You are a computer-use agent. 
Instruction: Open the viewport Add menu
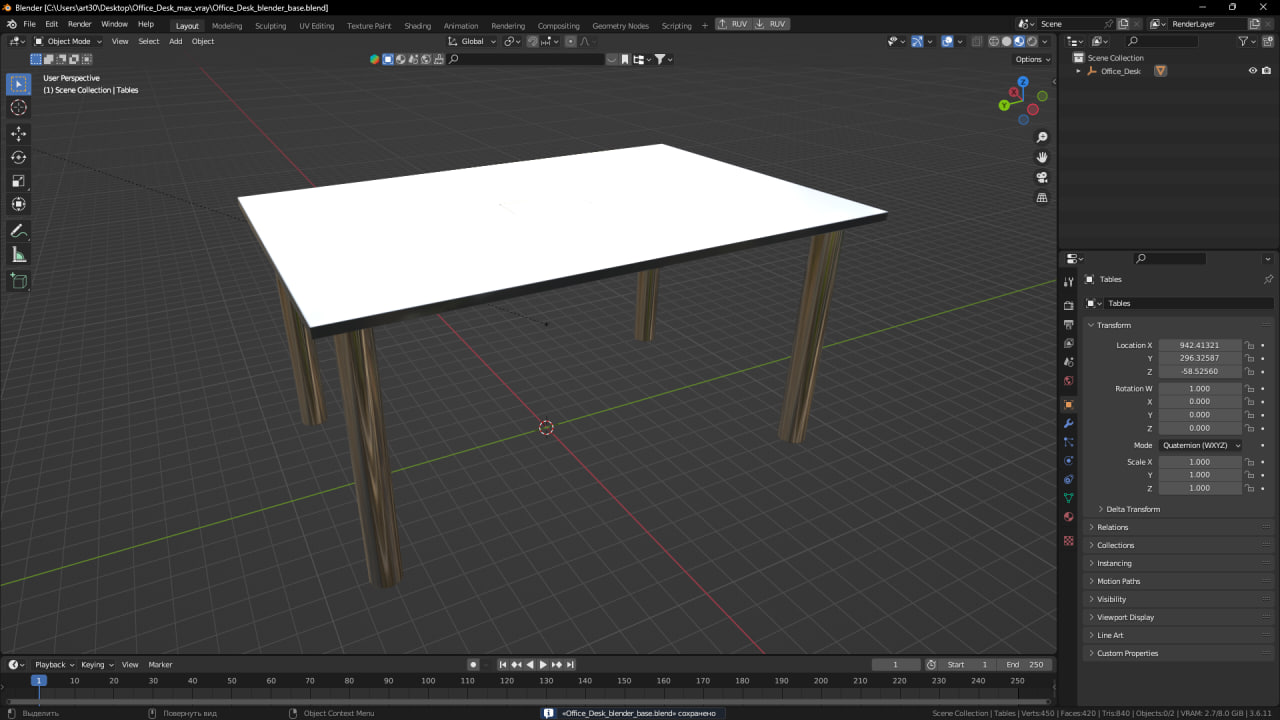point(175,41)
